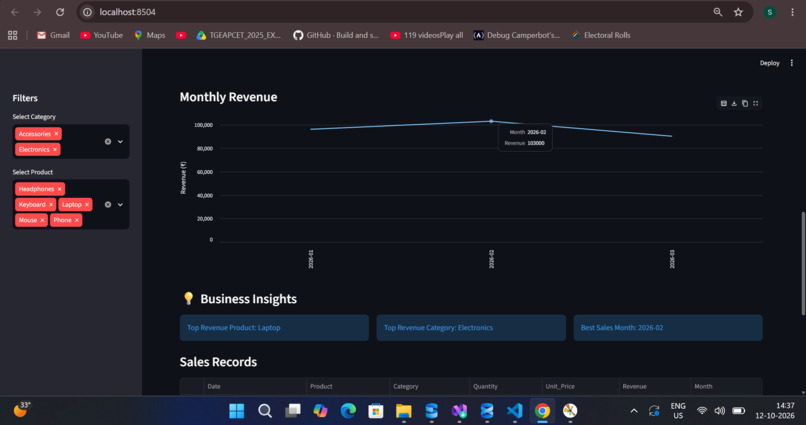The height and width of the screenshot is (425, 806).
Task: Show hidden system tray icons
Action: [634, 411]
